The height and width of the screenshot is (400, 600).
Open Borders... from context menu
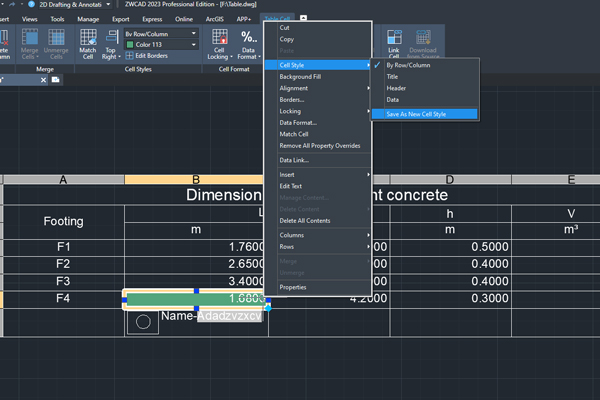318,100
